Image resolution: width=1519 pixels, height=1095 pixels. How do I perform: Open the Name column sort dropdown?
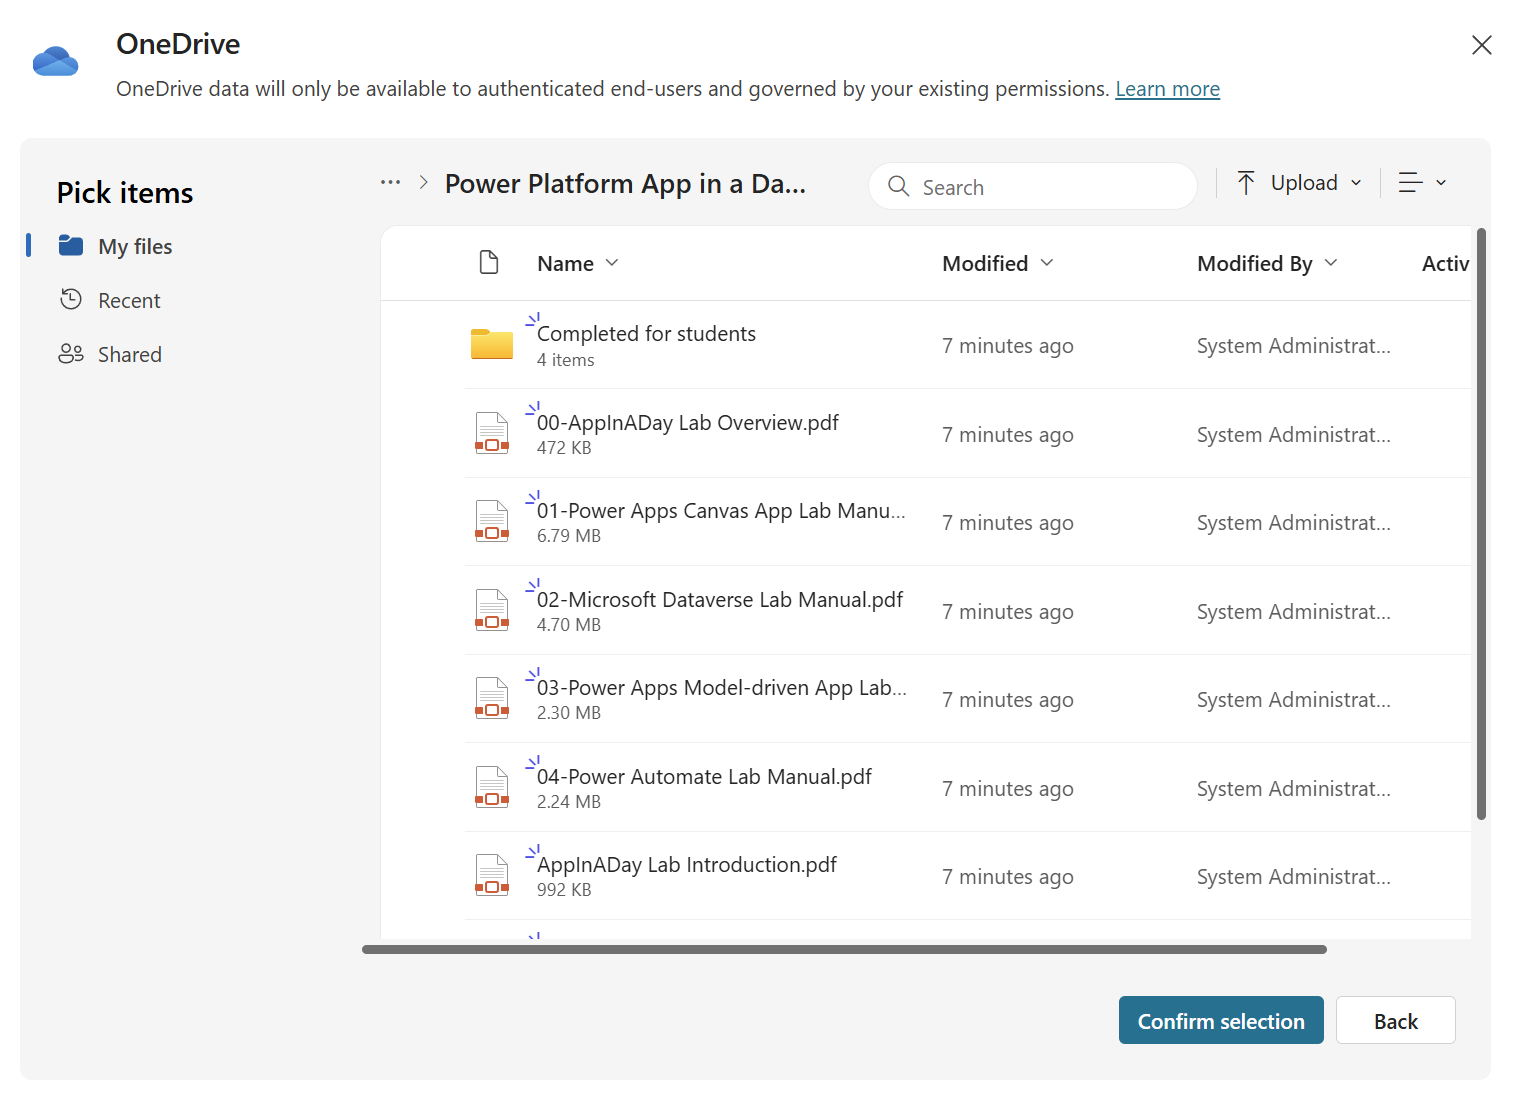[612, 263]
